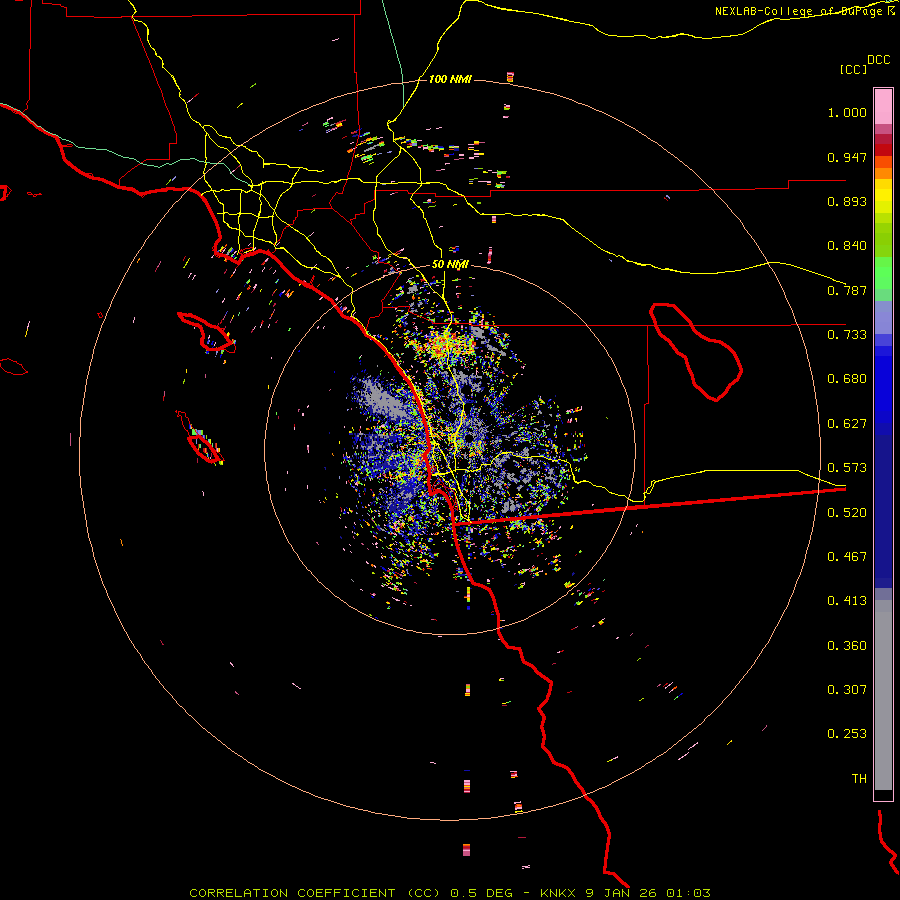Click the 0.733 legend value

coord(847,335)
